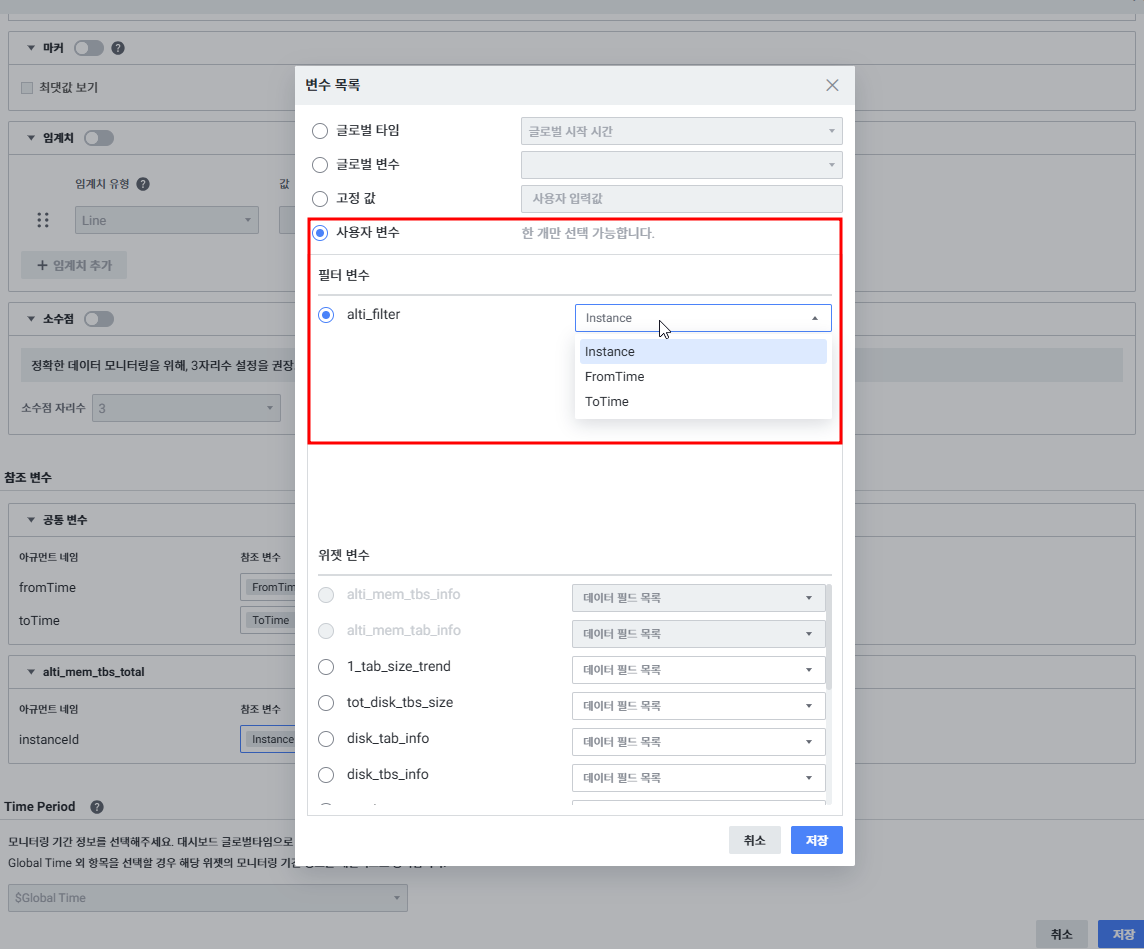
Task: Click the 사용자 입력값 input field
Action: coord(681,199)
